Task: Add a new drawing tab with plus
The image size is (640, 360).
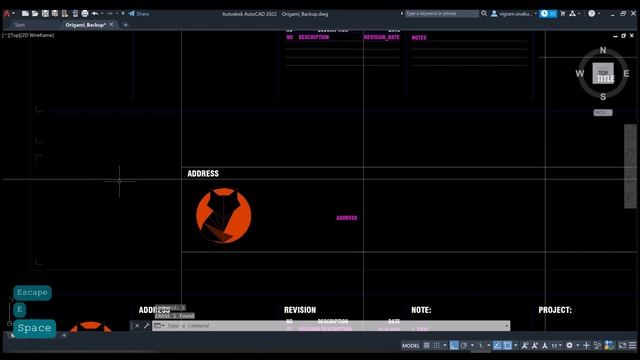Action: (125, 25)
